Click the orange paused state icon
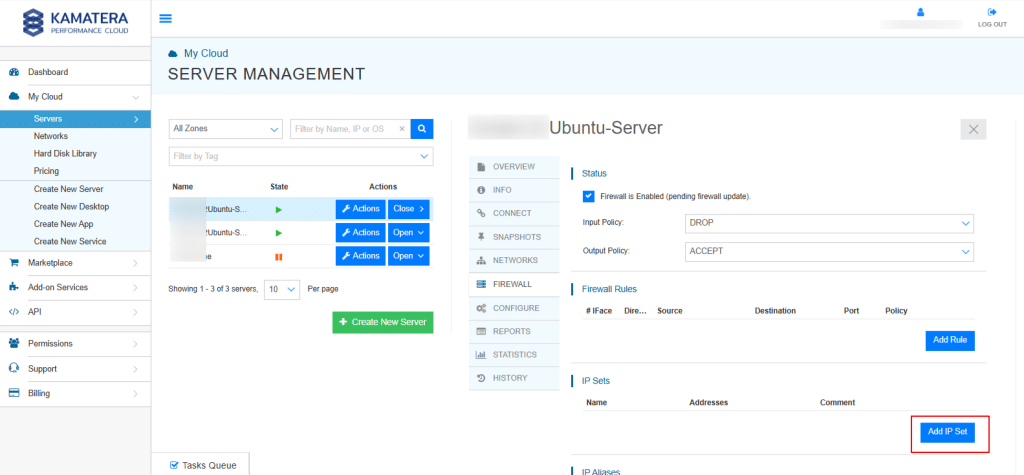This screenshot has width=1024, height=475. (279, 257)
